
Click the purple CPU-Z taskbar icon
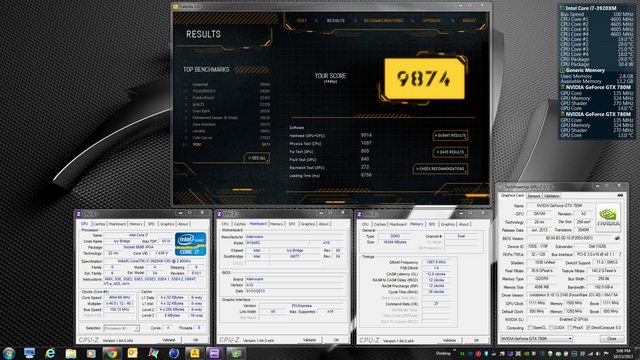point(215,353)
